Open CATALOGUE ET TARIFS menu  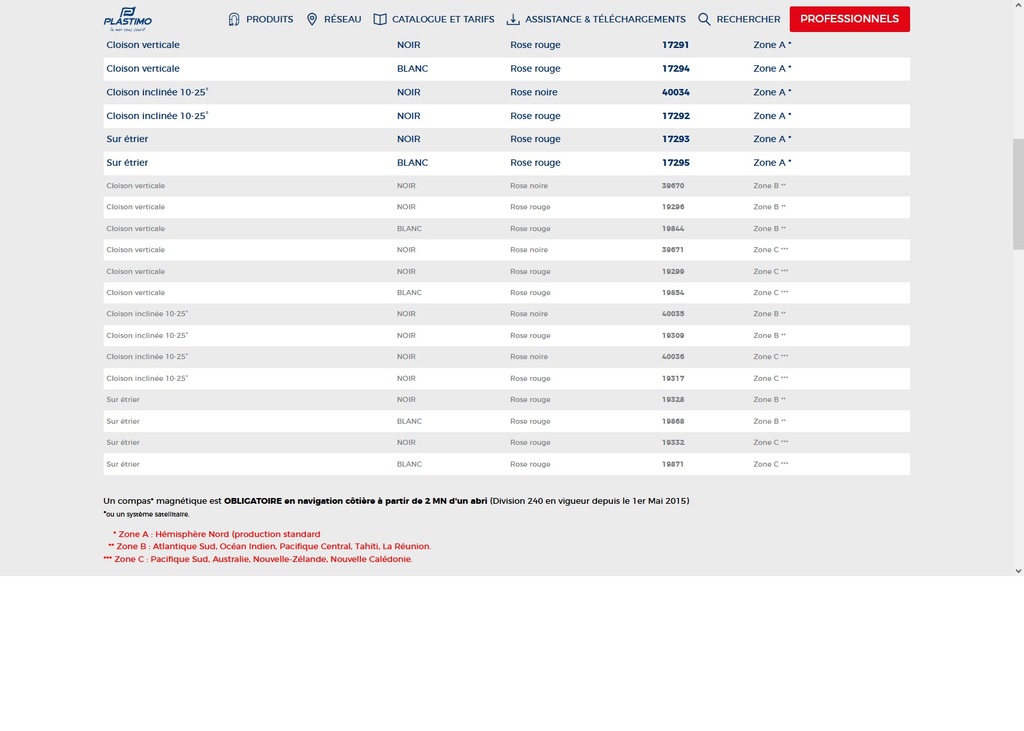[x=443, y=20]
